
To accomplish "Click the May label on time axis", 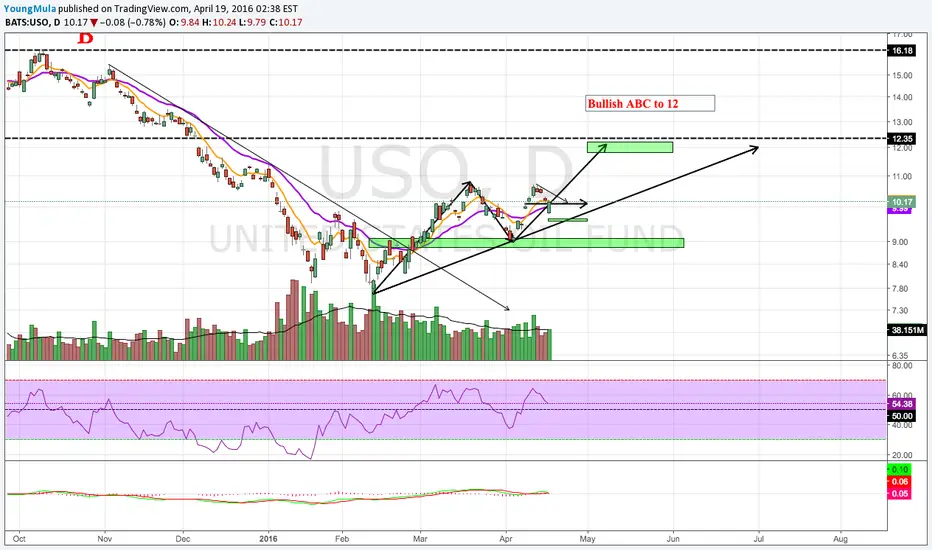I will tap(587, 539).
